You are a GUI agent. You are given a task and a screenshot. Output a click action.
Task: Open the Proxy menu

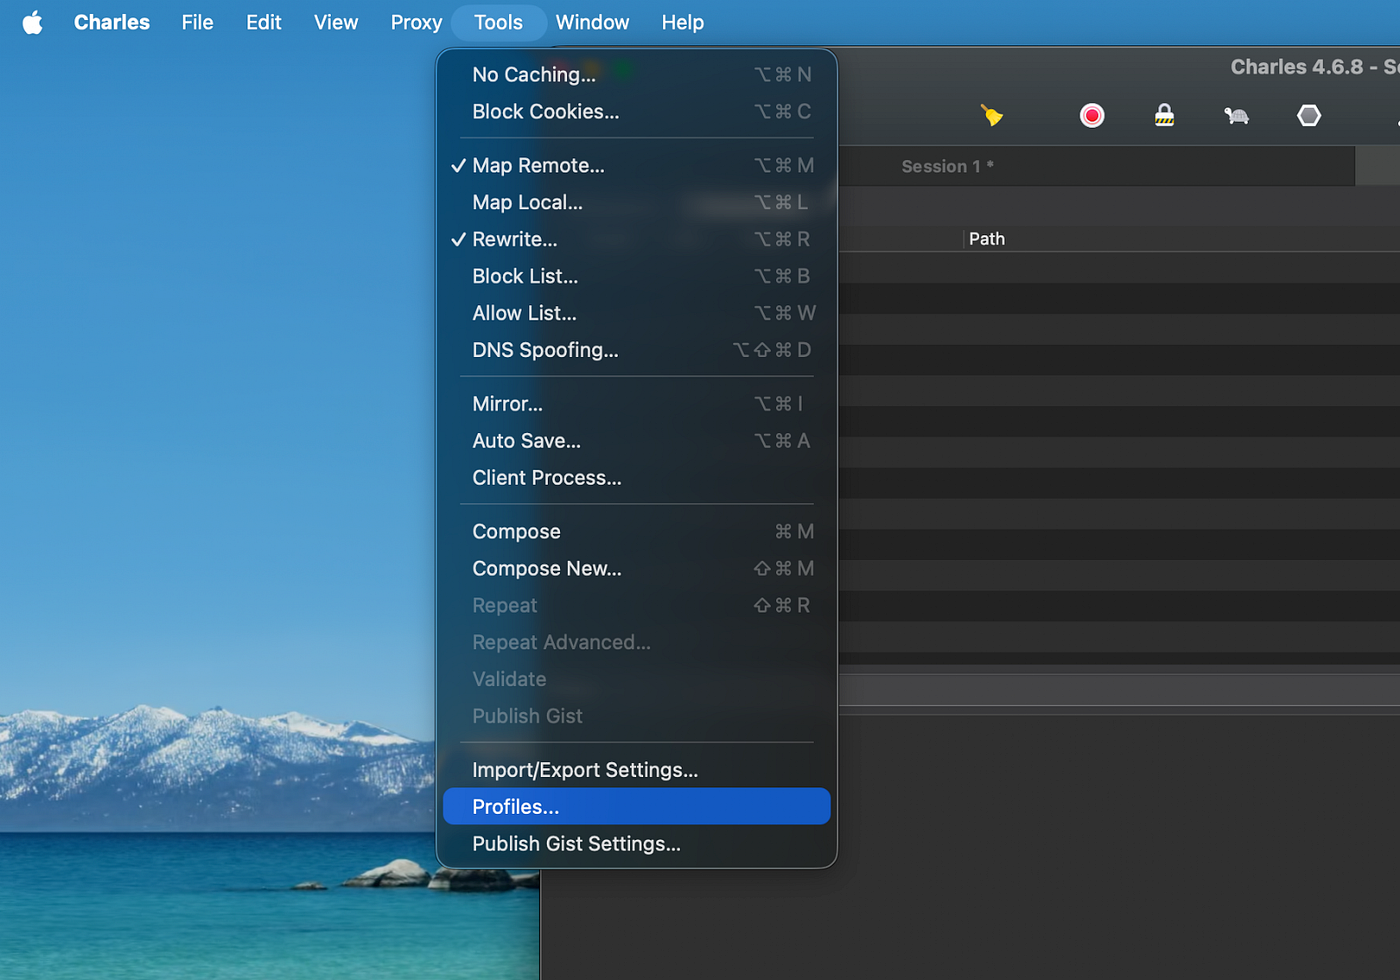(416, 22)
